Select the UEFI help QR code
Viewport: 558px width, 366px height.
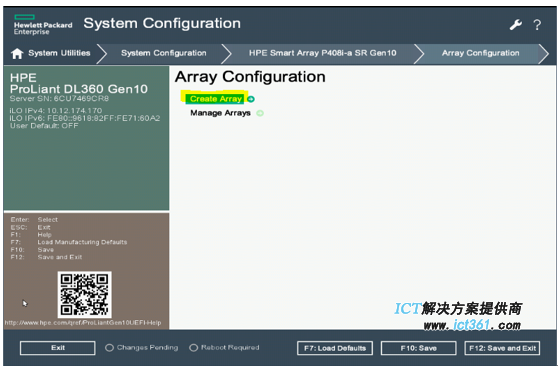pyautogui.click(x=85, y=294)
